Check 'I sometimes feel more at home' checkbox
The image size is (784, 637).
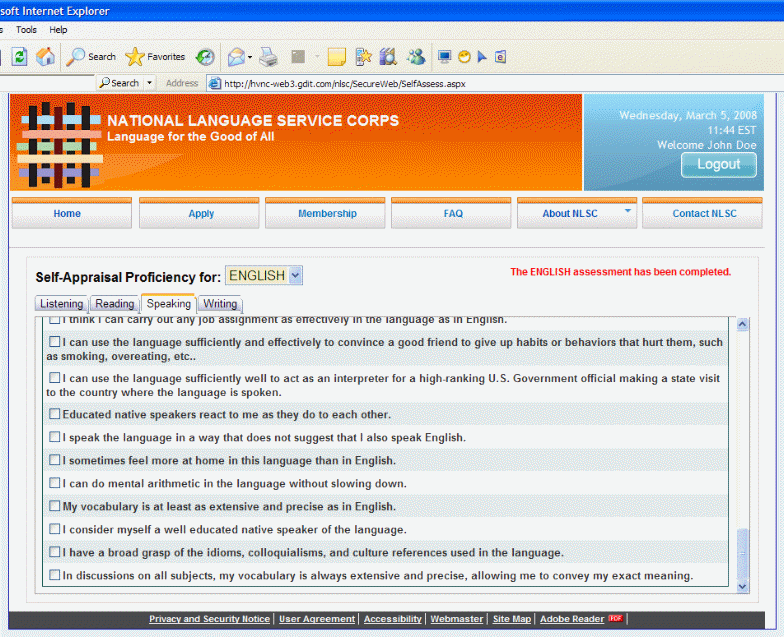click(x=55, y=461)
